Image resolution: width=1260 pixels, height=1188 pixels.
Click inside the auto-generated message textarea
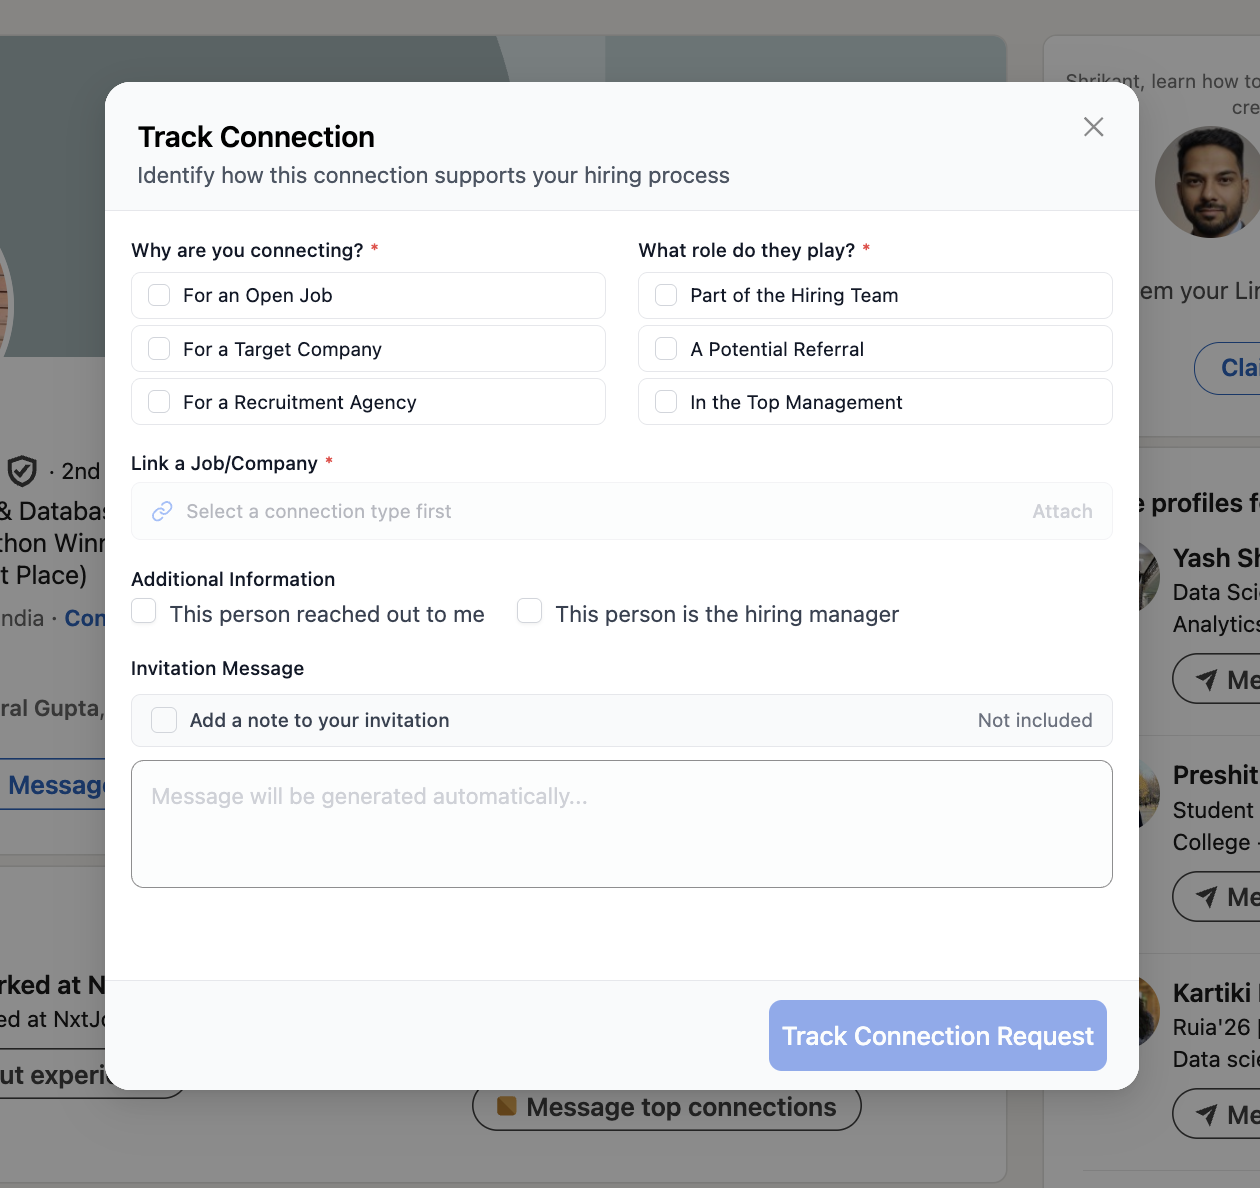point(621,822)
